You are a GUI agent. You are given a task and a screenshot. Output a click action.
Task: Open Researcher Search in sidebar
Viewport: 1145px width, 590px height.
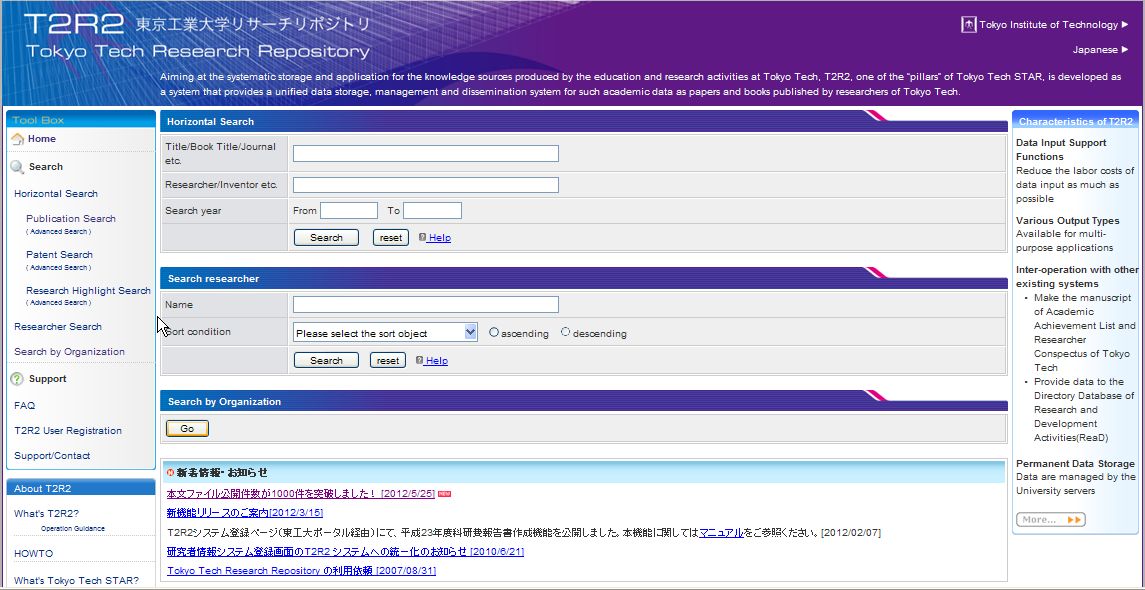[58, 326]
